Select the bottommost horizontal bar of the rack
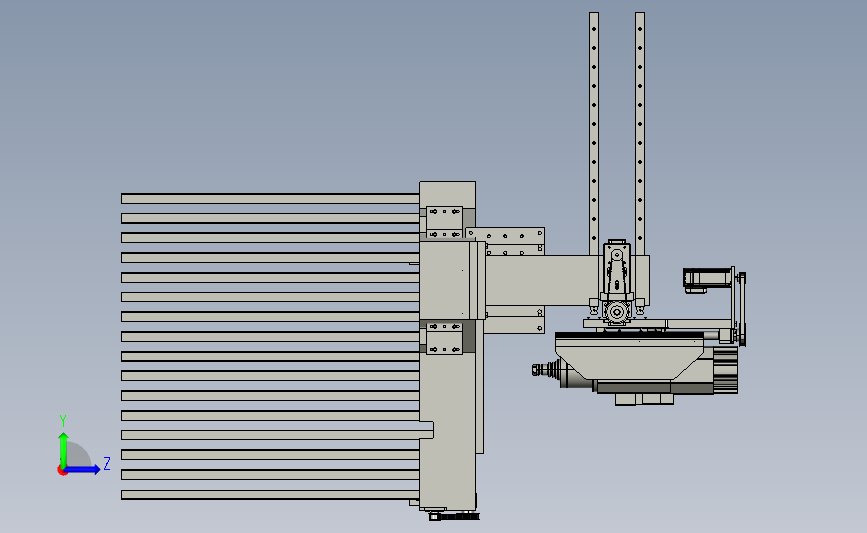Screen dimensions: 867x533 270,494
